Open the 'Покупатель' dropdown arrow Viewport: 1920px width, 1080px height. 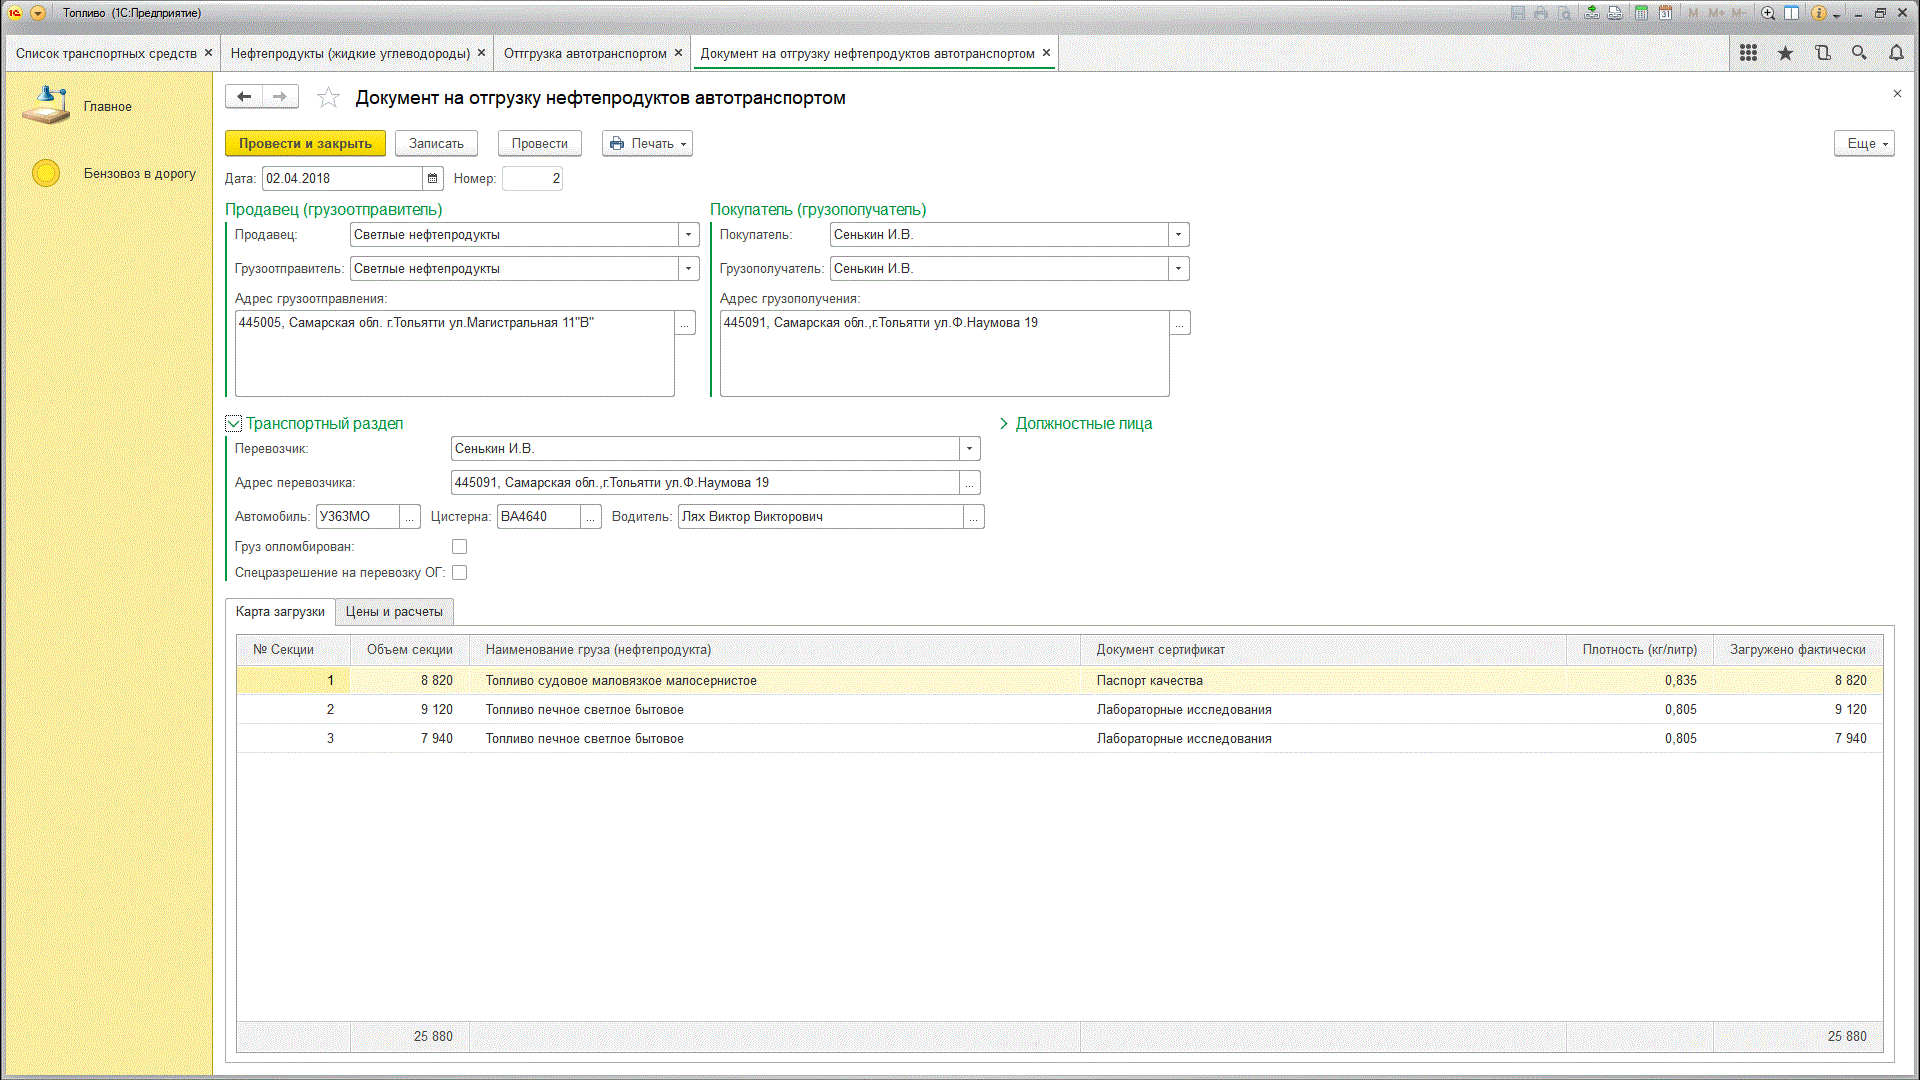pyautogui.click(x=1178, y=235)
